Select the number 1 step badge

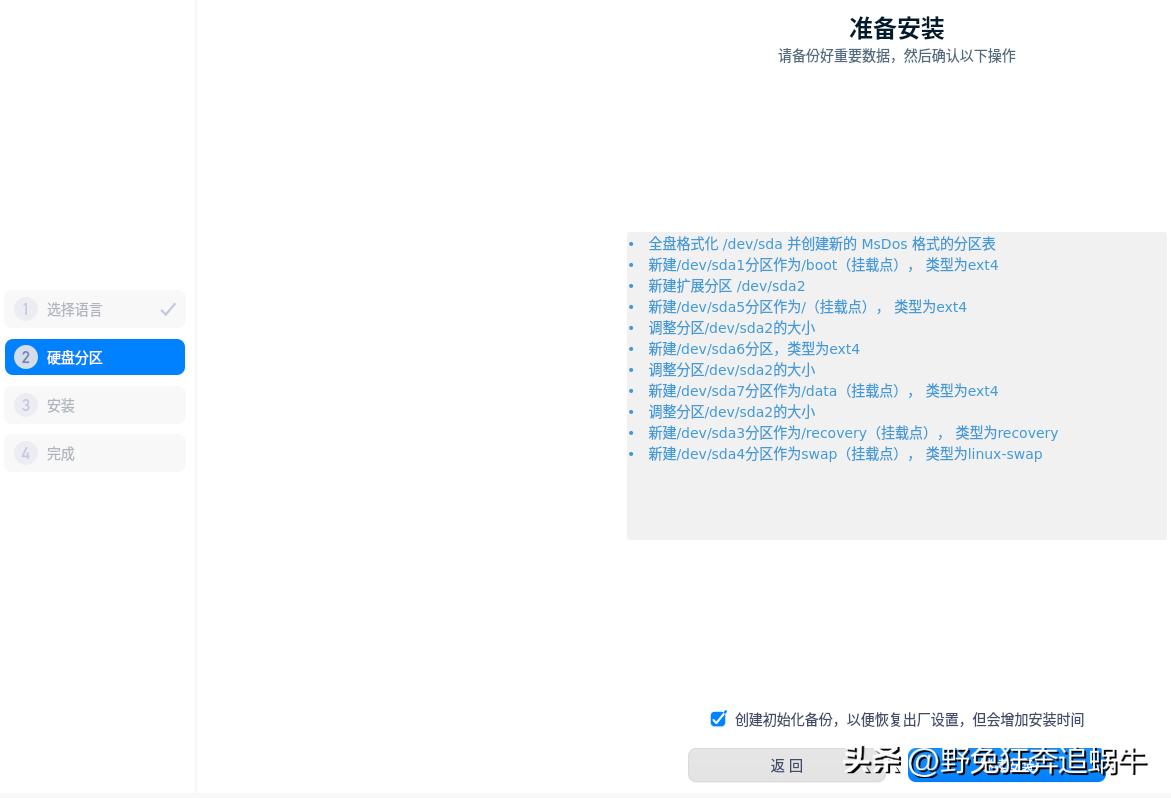tap(25, 309)
